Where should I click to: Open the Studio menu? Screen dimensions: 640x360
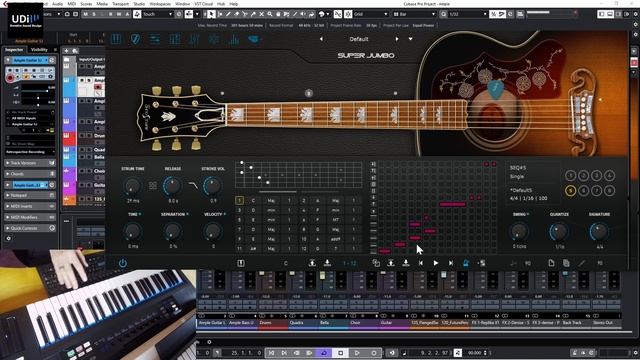pos(139,4)
